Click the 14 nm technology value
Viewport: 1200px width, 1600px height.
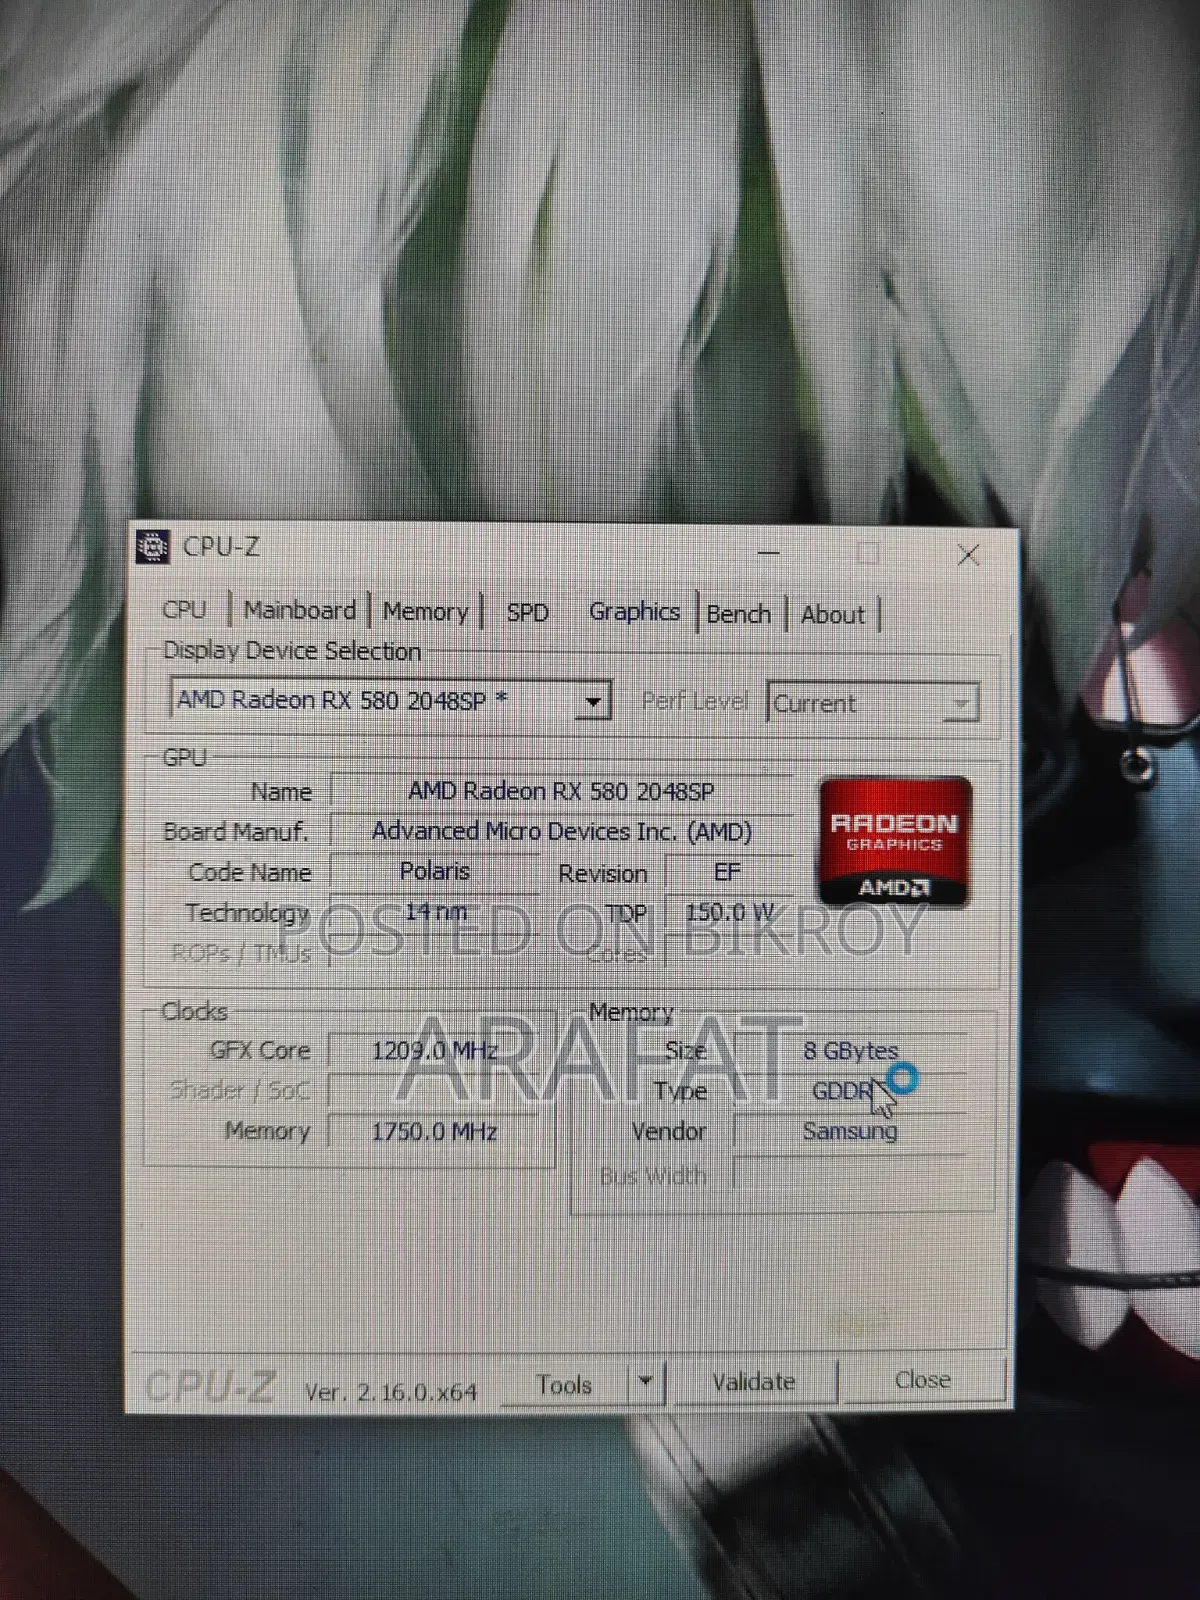point(435,911)
